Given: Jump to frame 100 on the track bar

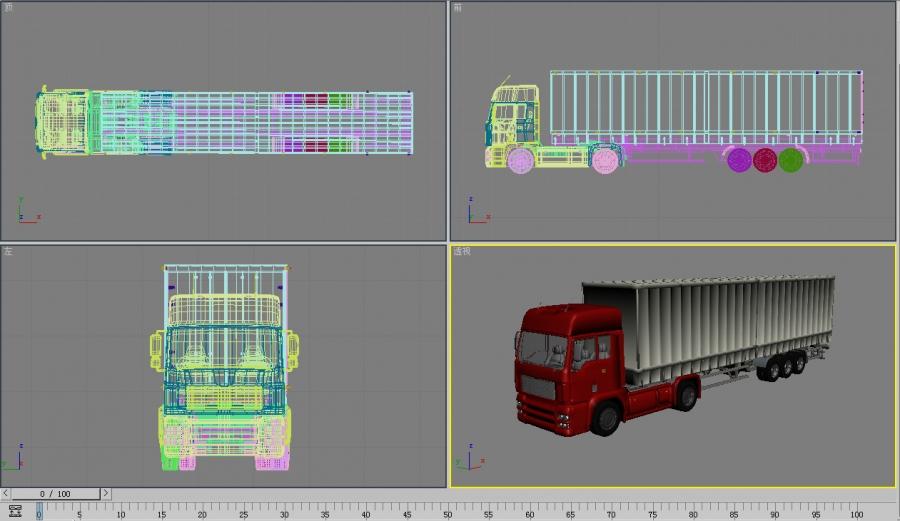Looking at the screenshot, I should [x=857, y=514].
